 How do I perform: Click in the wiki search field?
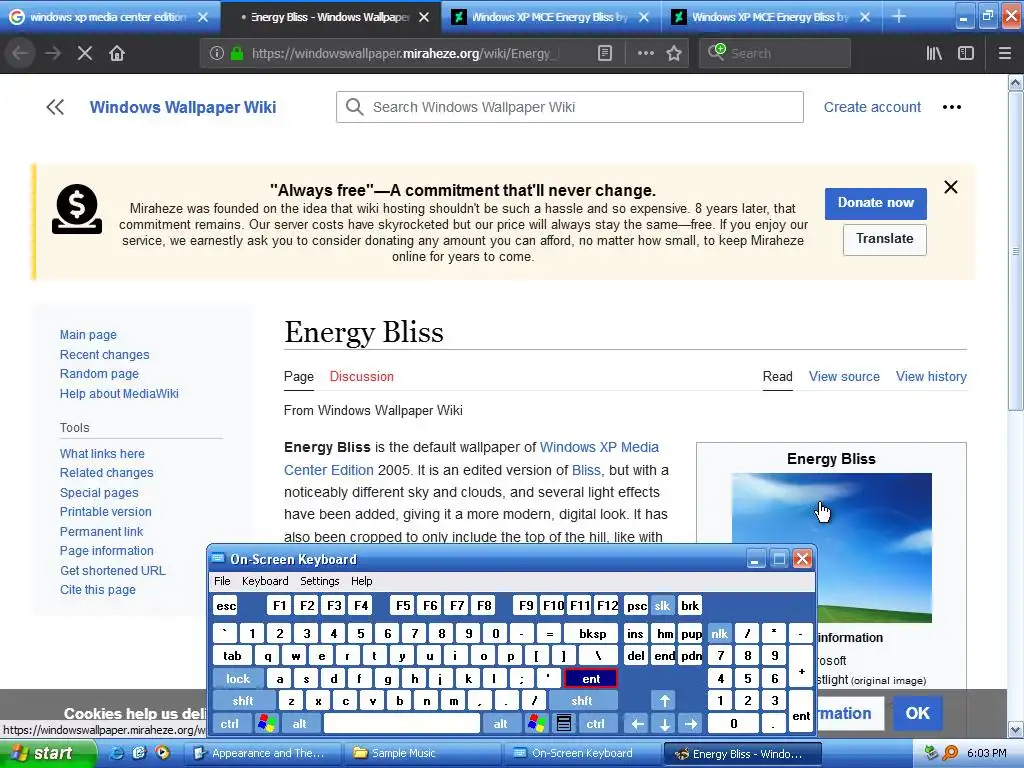pyautogui.click(x=569, y=107)
